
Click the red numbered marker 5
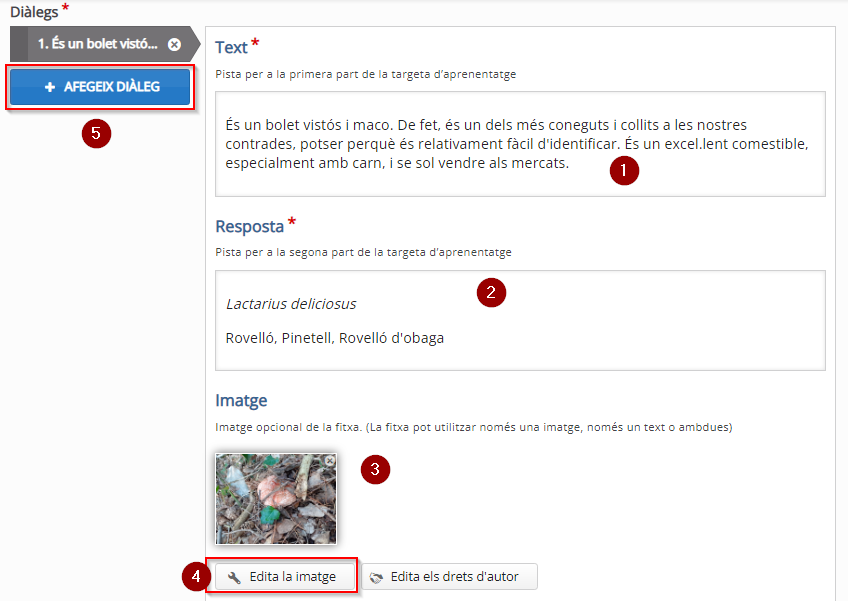(x=96, y=133)
